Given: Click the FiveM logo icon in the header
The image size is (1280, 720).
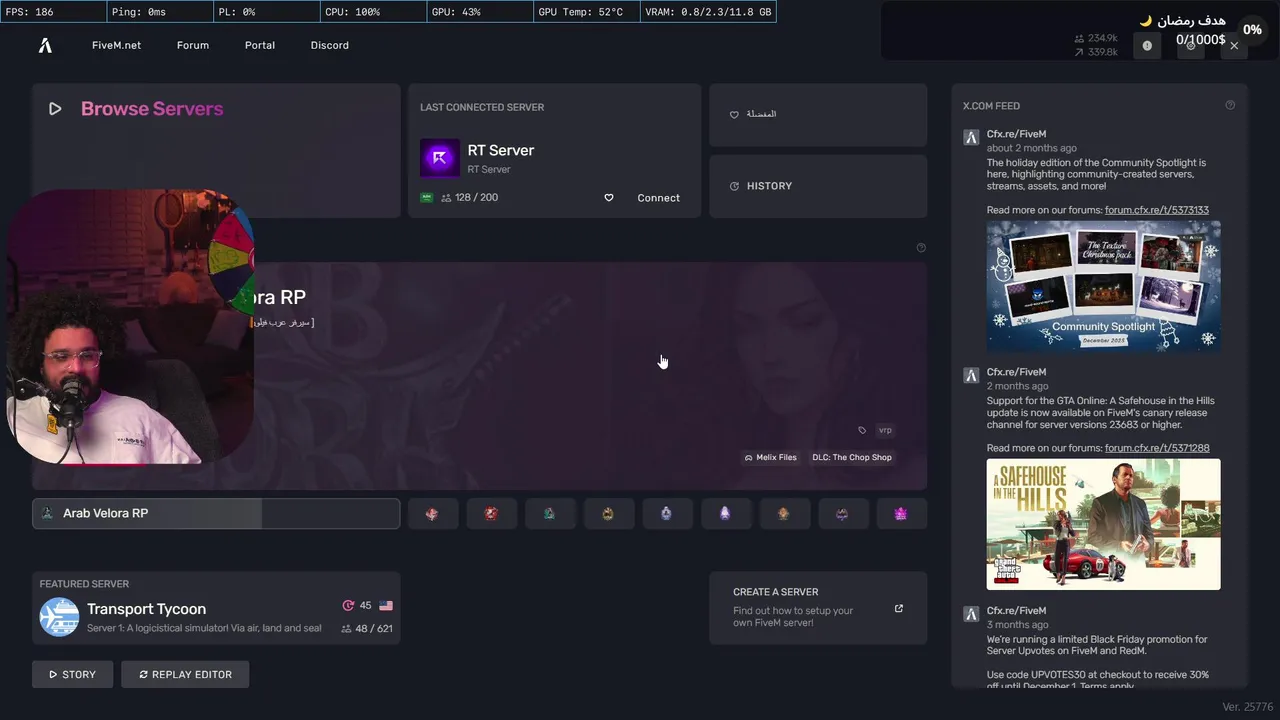Looking at the screenshot, I should (x=45, y=45).
